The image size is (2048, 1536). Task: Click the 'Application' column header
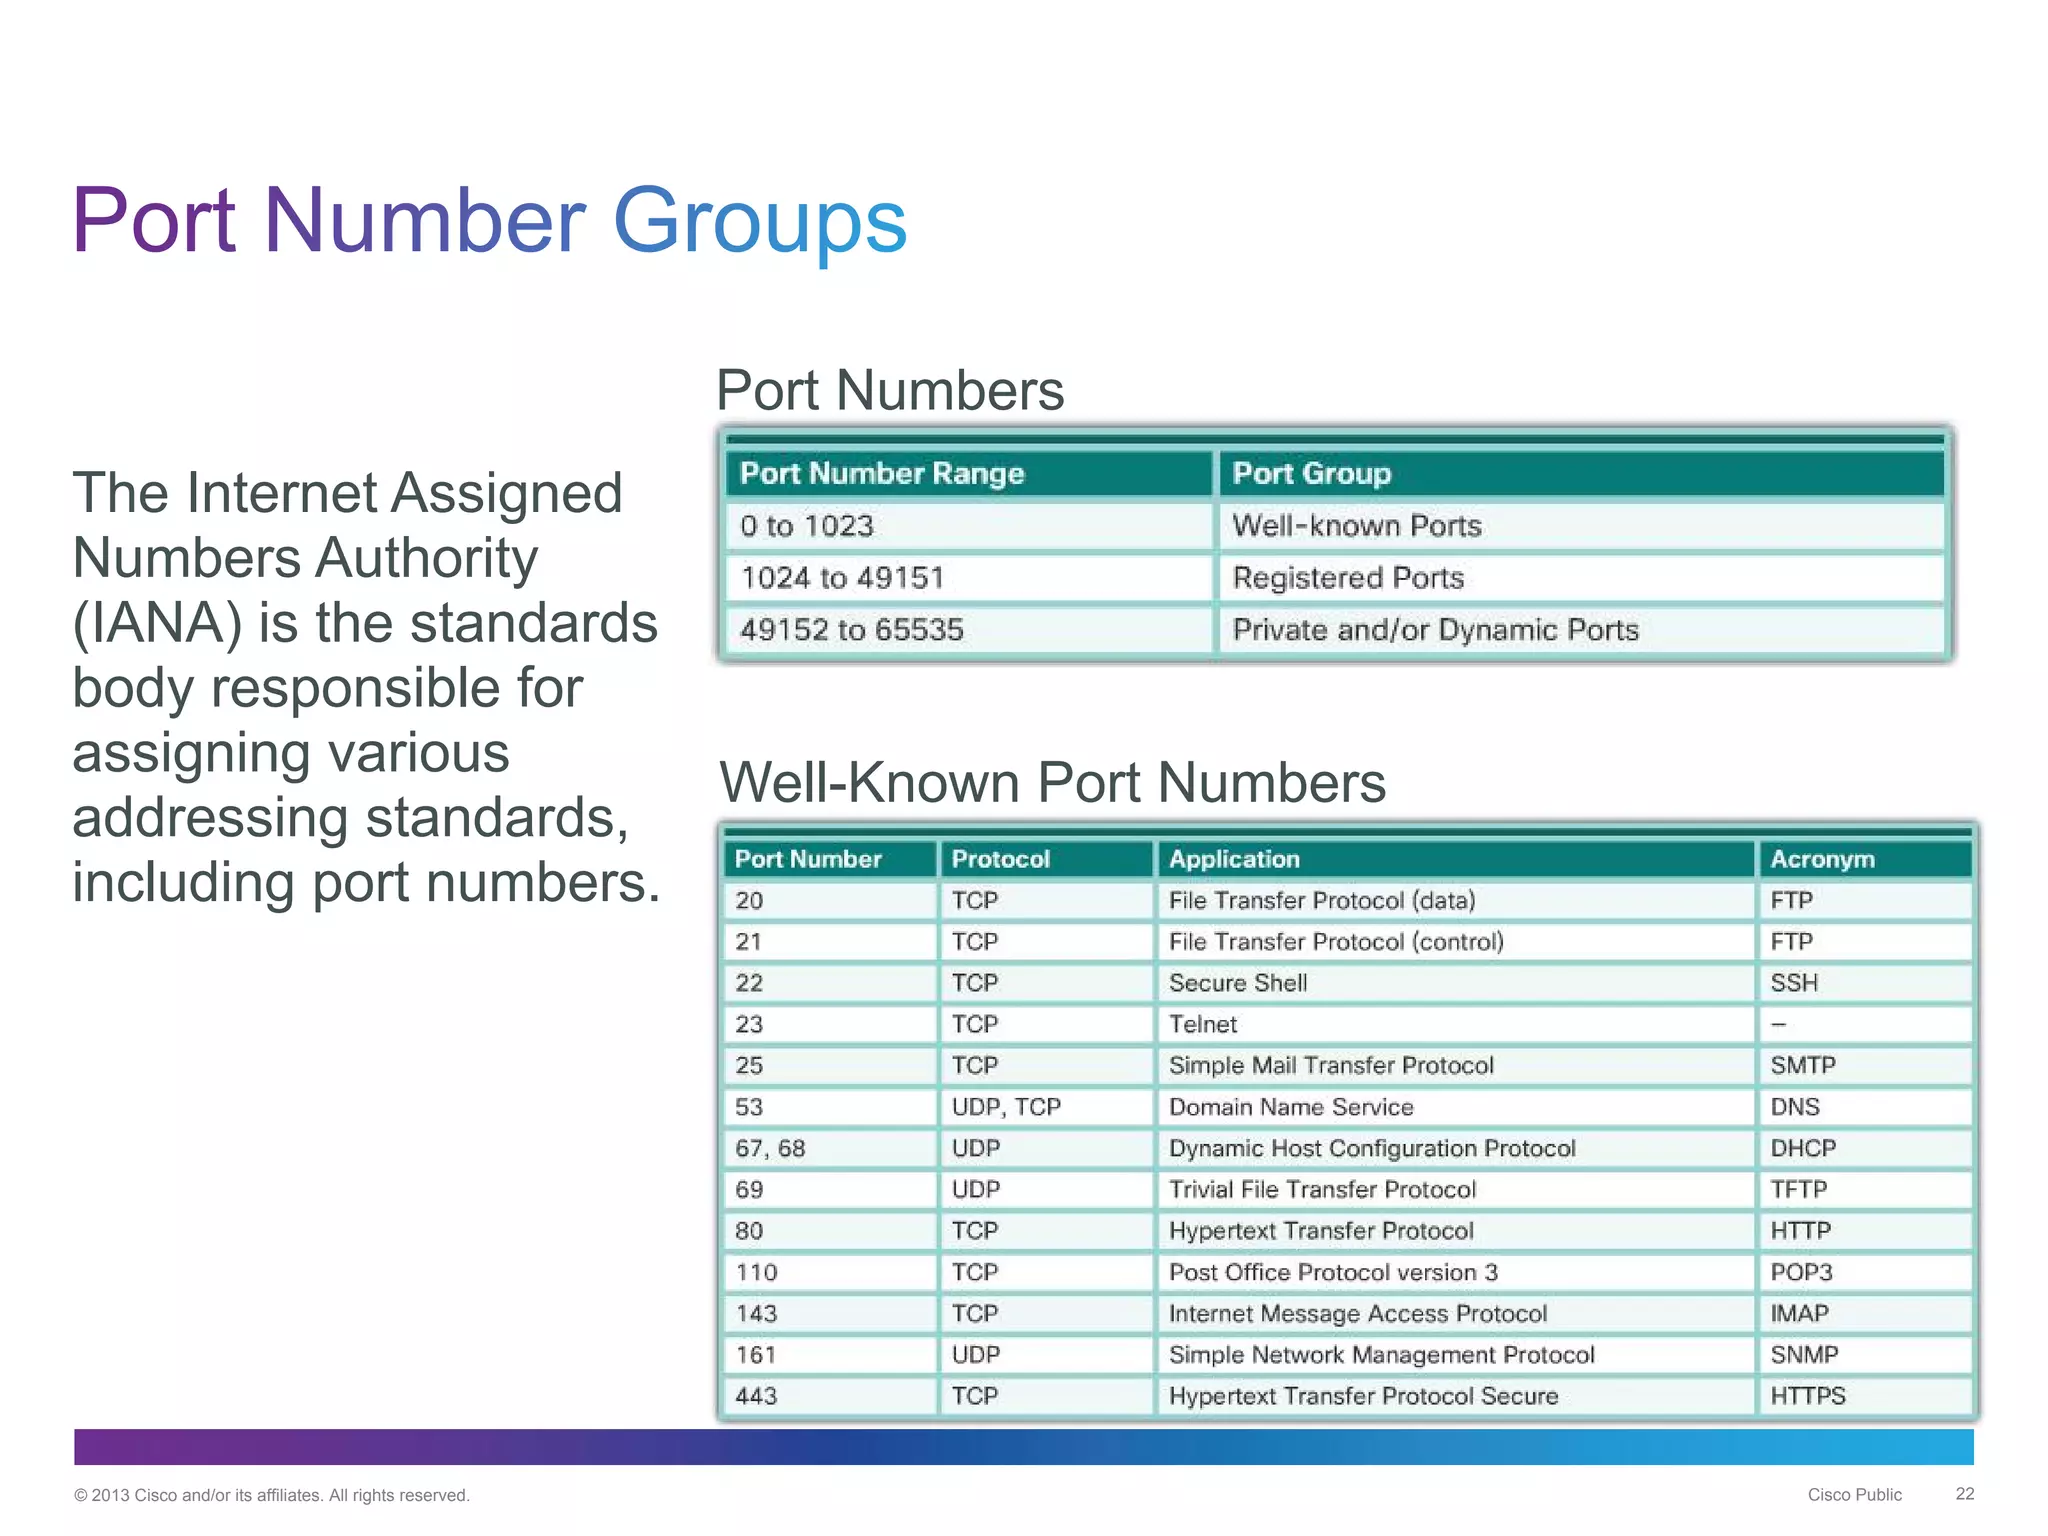pos(1456,859)
